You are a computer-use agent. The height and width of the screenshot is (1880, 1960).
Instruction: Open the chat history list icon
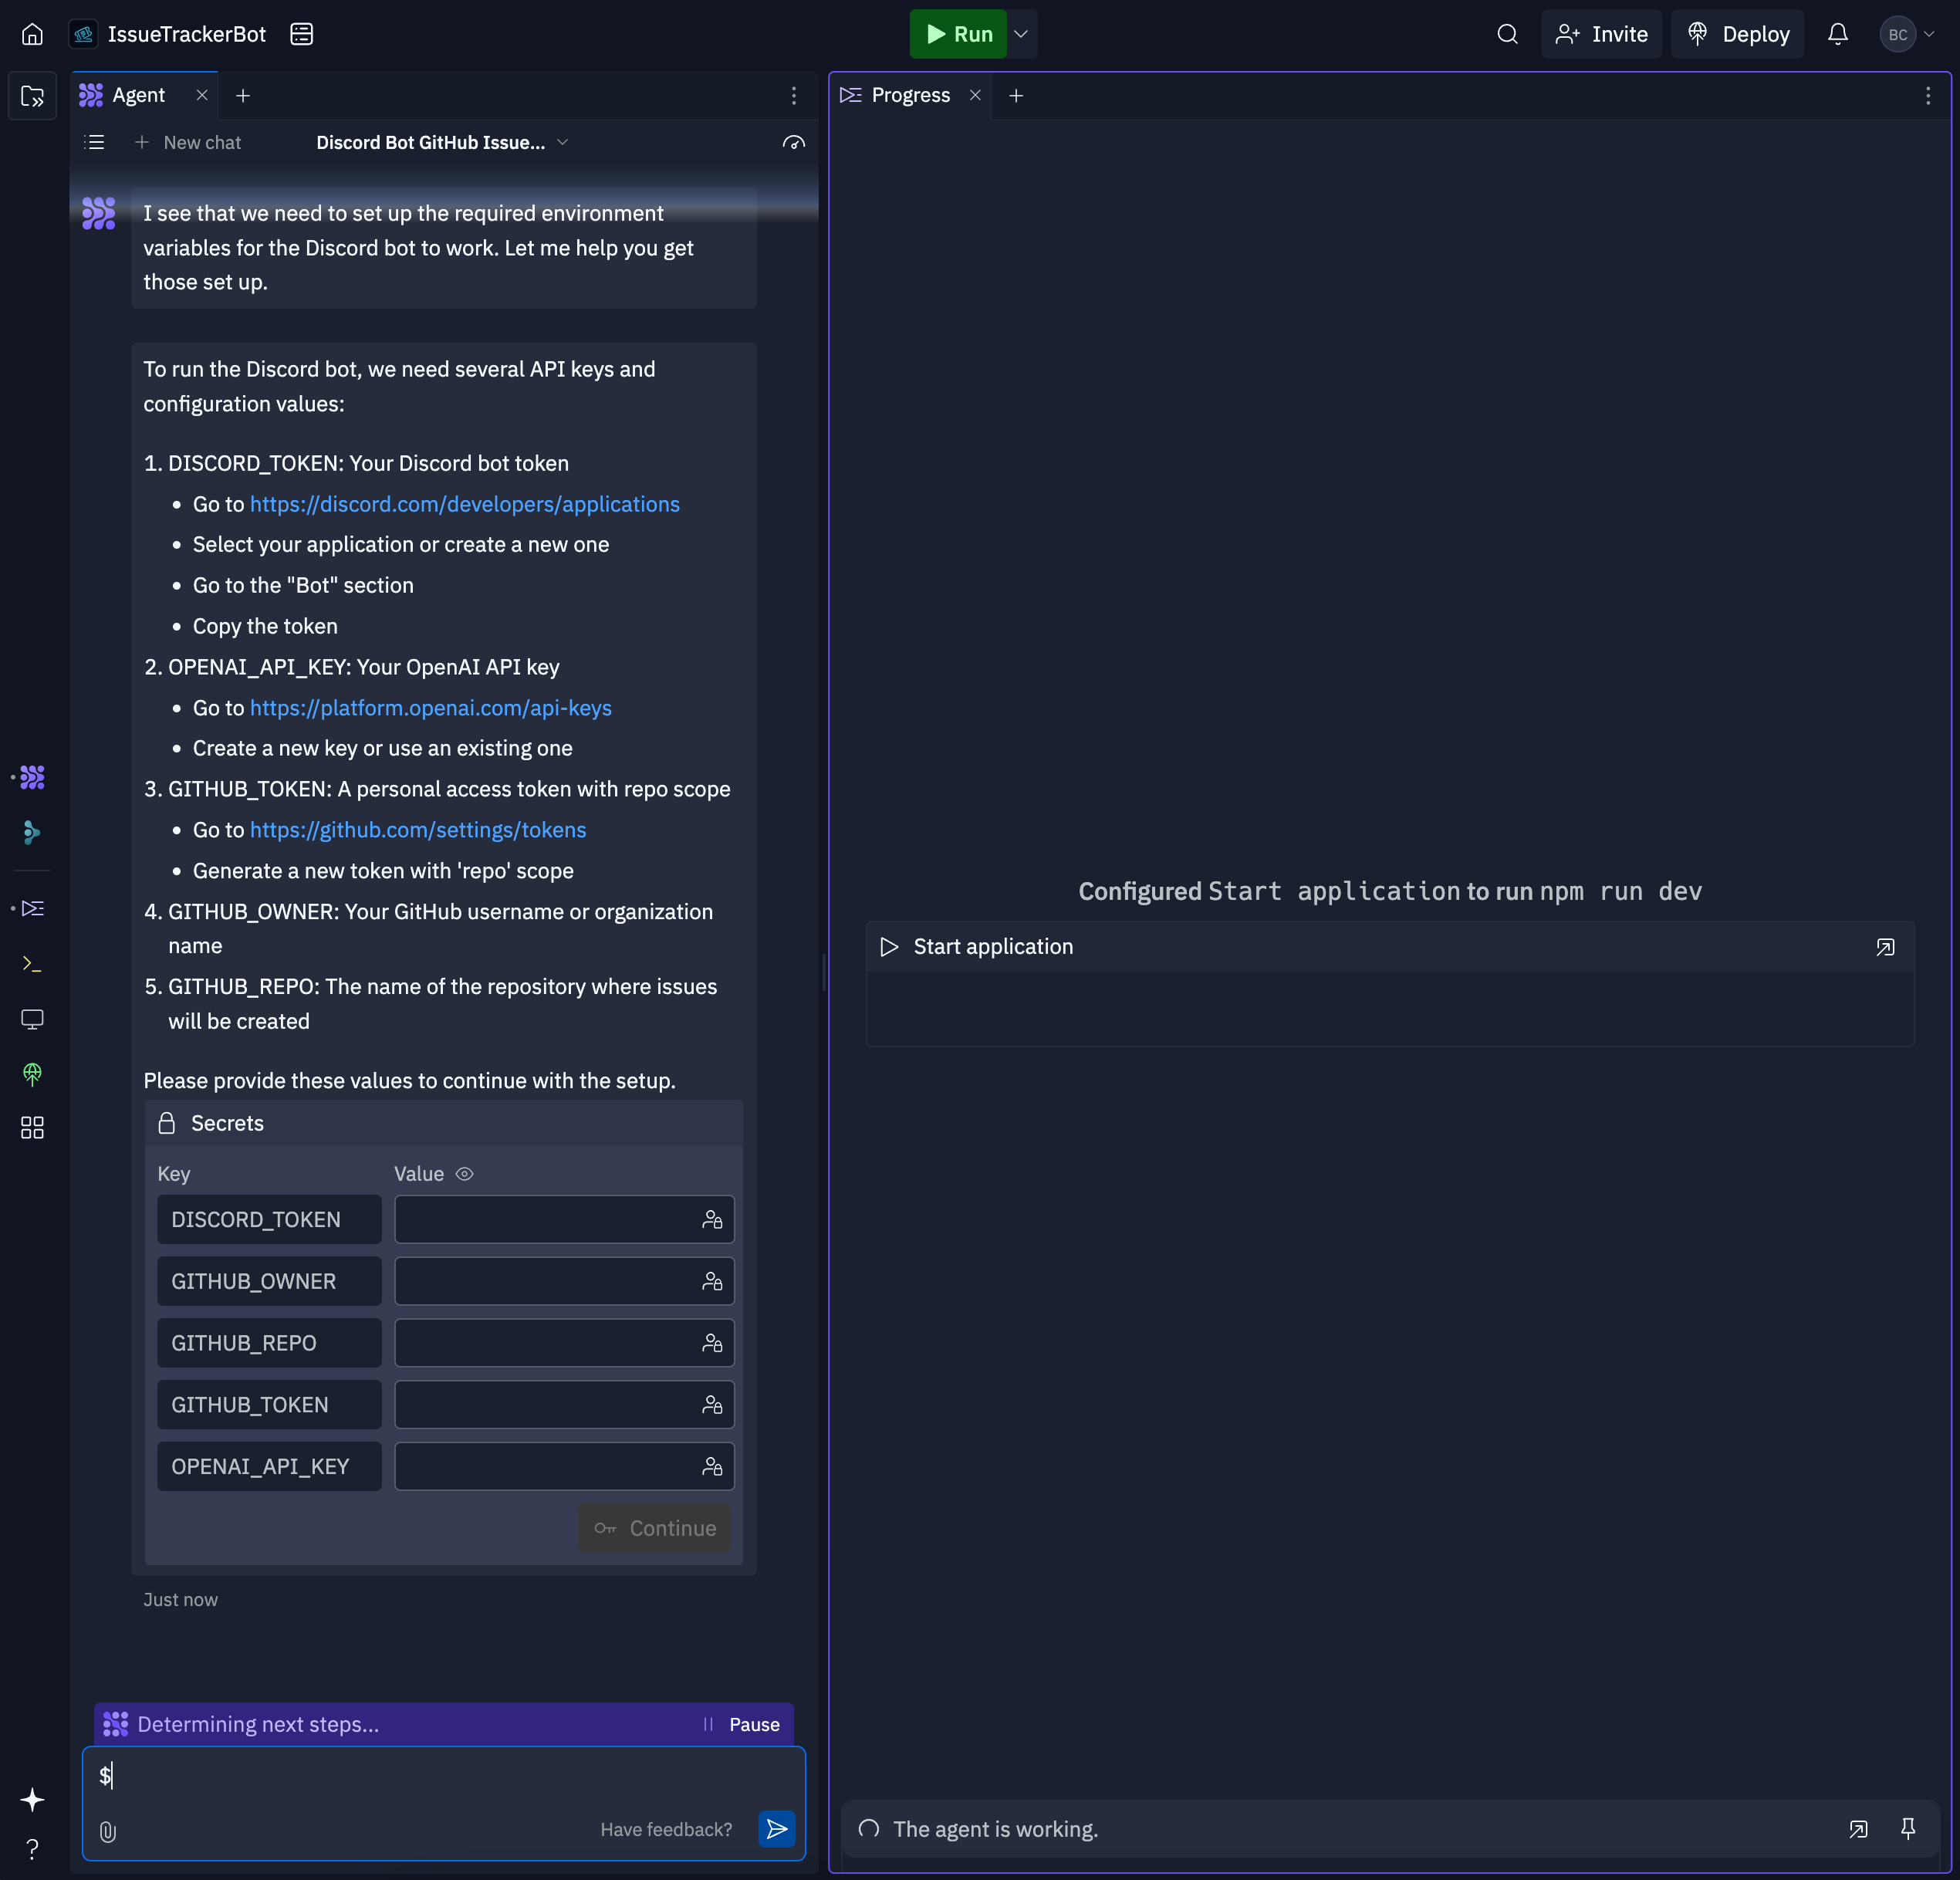point(95,142)
